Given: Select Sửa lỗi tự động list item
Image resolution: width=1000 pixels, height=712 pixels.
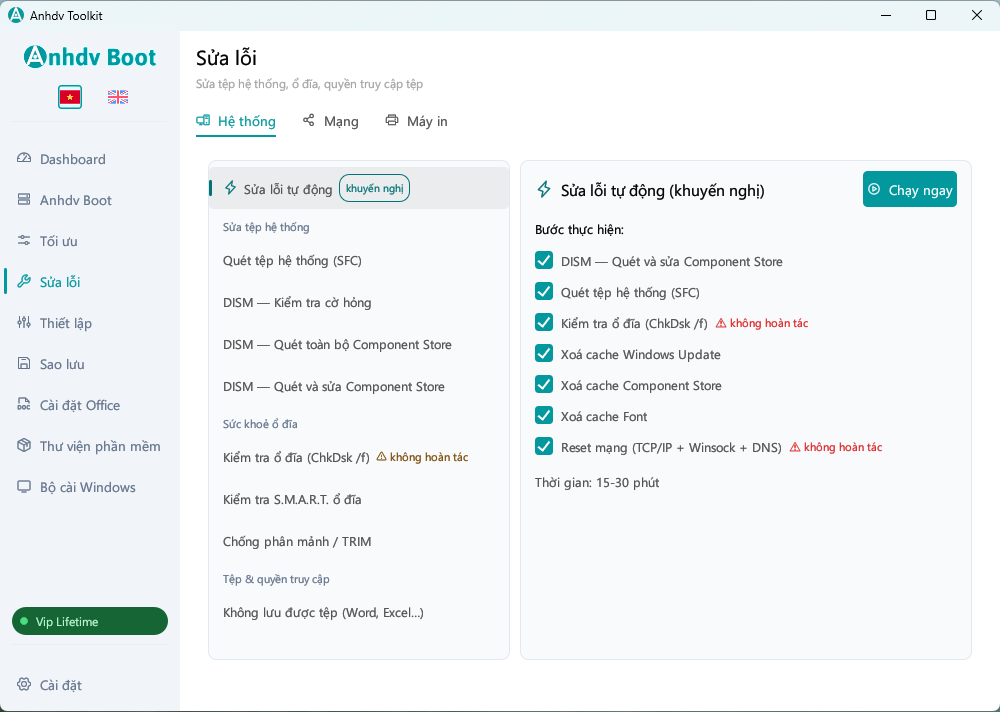Looking at the screenshot, I should pos(359,188).
